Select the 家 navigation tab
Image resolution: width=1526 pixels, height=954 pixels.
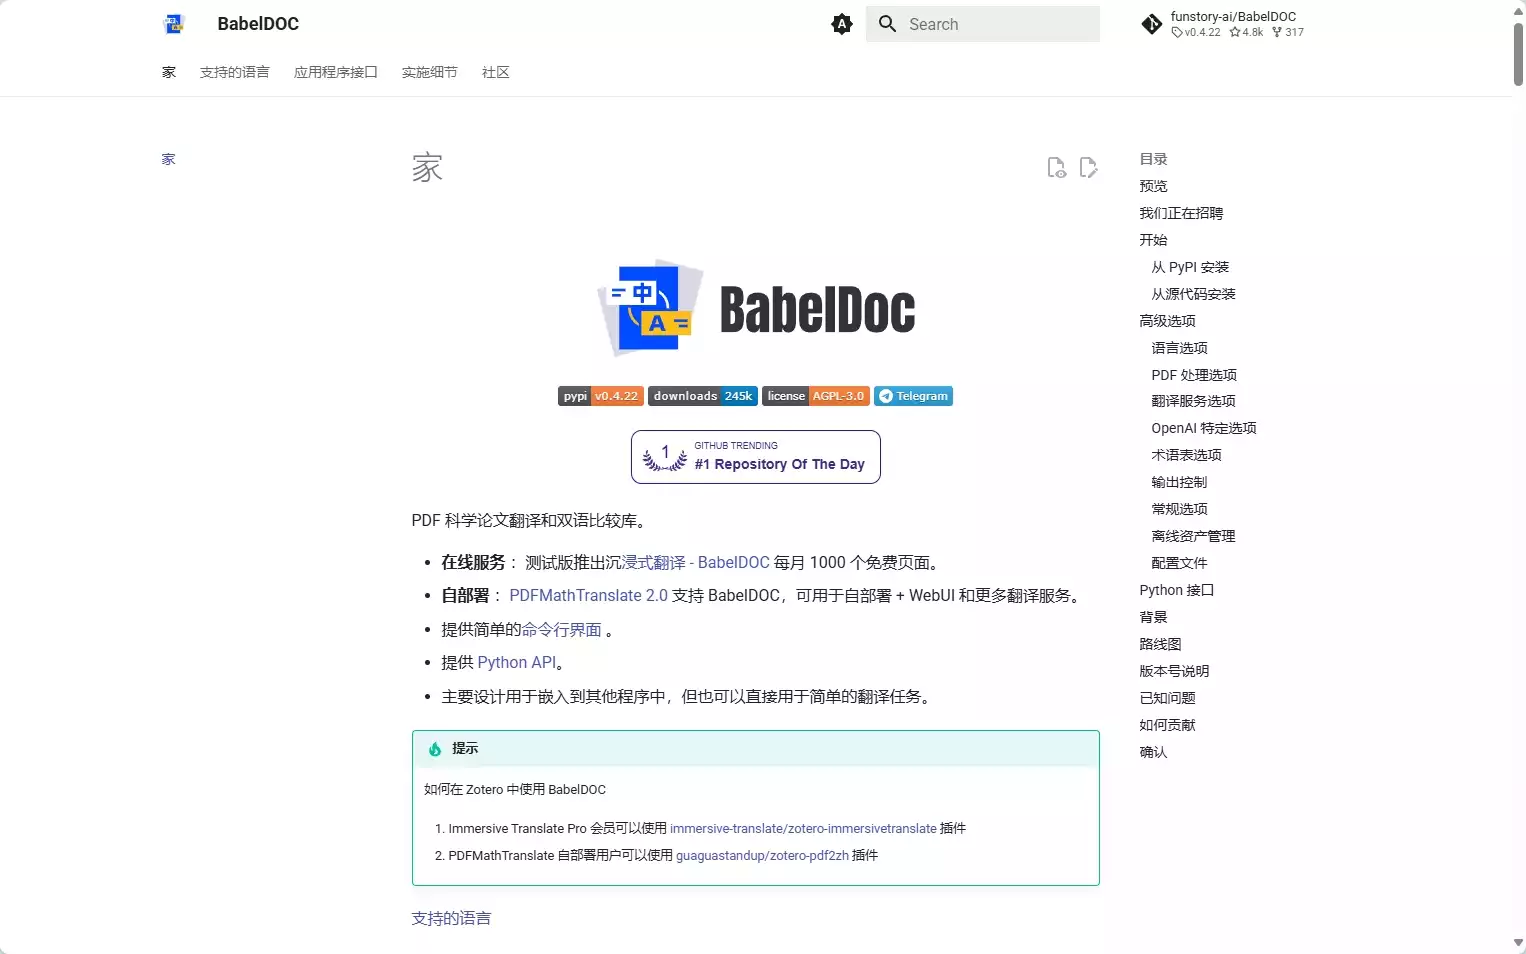pyautogui.click(x=169, y=72)
